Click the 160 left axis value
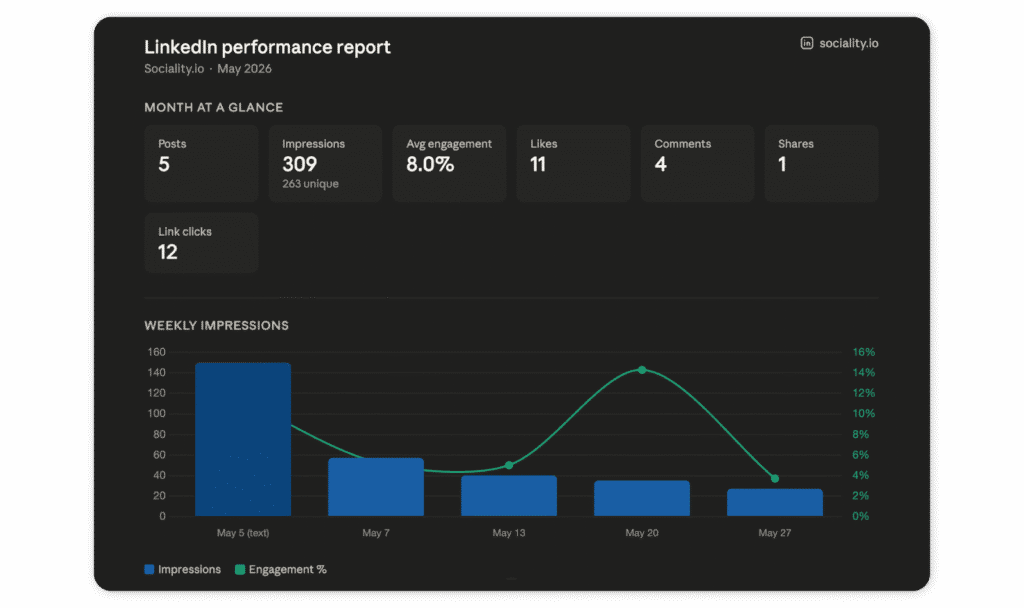This screenshot has width=1024, height=608. [x=157, y=352]
